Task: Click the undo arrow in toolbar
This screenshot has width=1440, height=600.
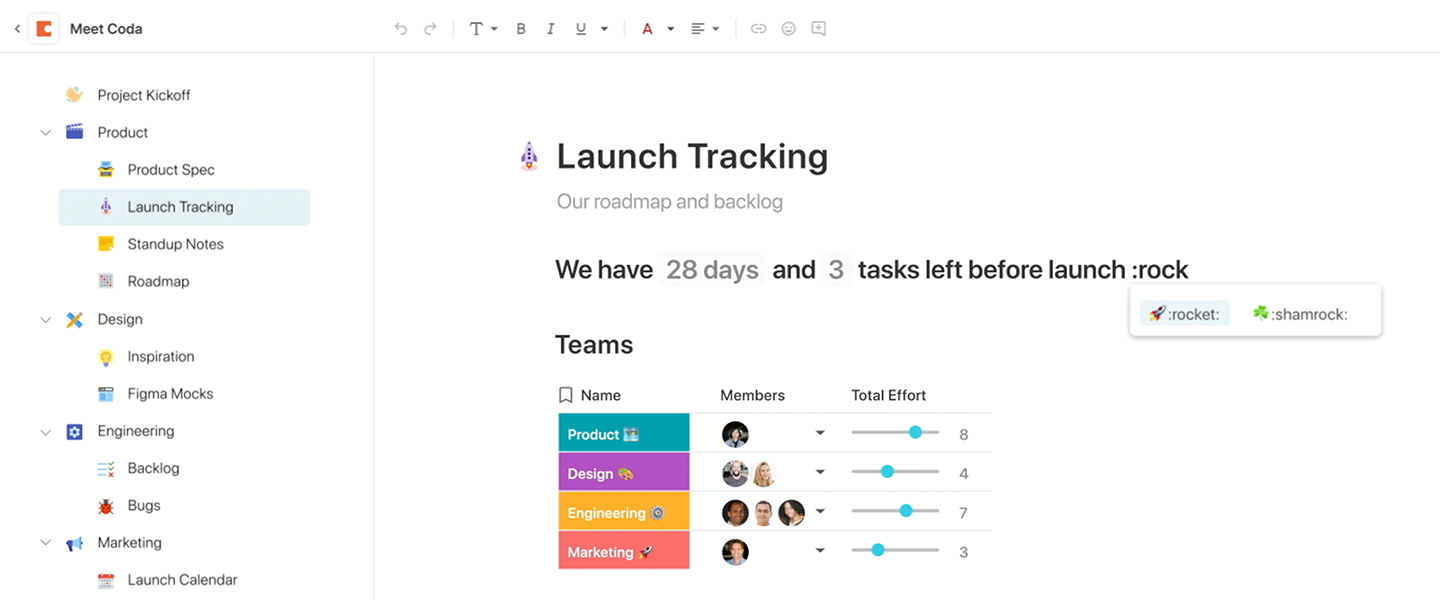Action: pyautogui.click(x=401, y=29)
